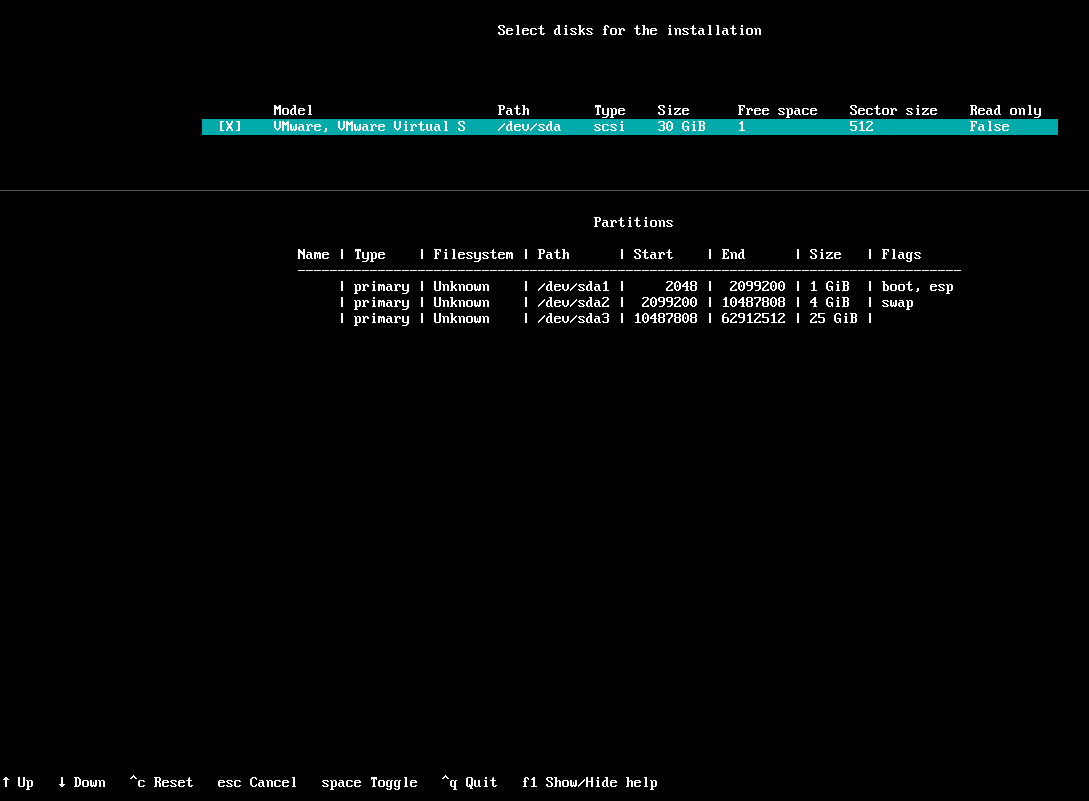The image size is (1089, 801).
Task: Select the /dev/sda3 partition row
Action: pos(573,319)
